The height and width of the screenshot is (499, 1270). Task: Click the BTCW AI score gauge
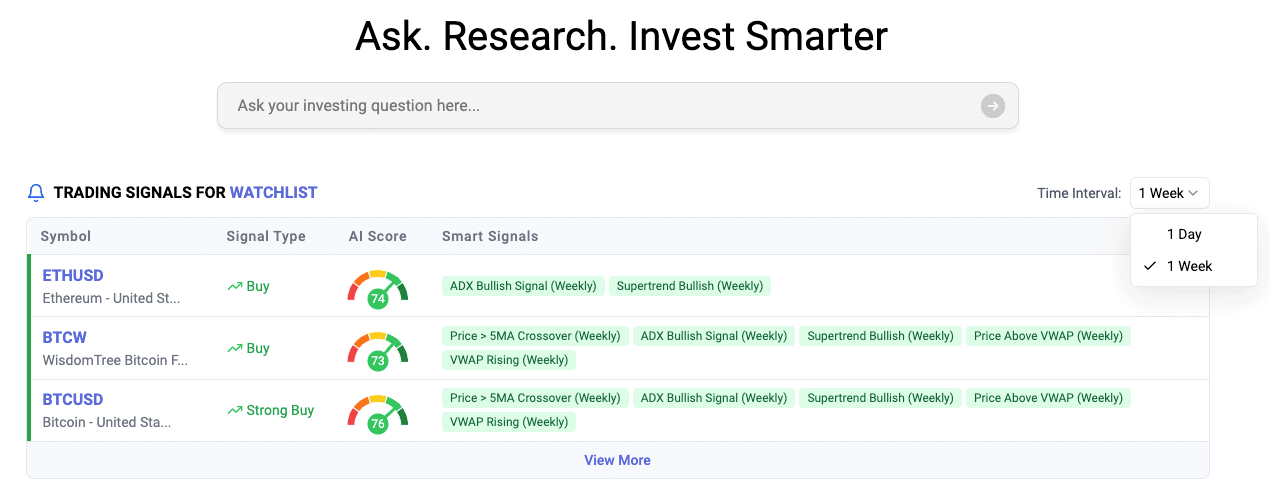(377, 349)
